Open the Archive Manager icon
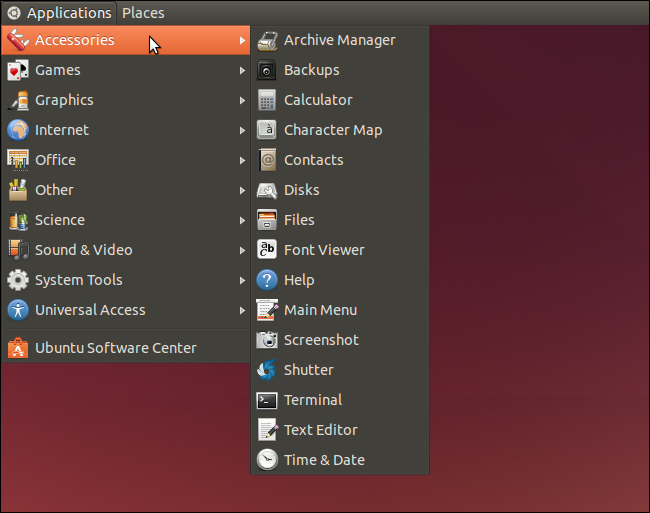650x513 pixels. 267,41
